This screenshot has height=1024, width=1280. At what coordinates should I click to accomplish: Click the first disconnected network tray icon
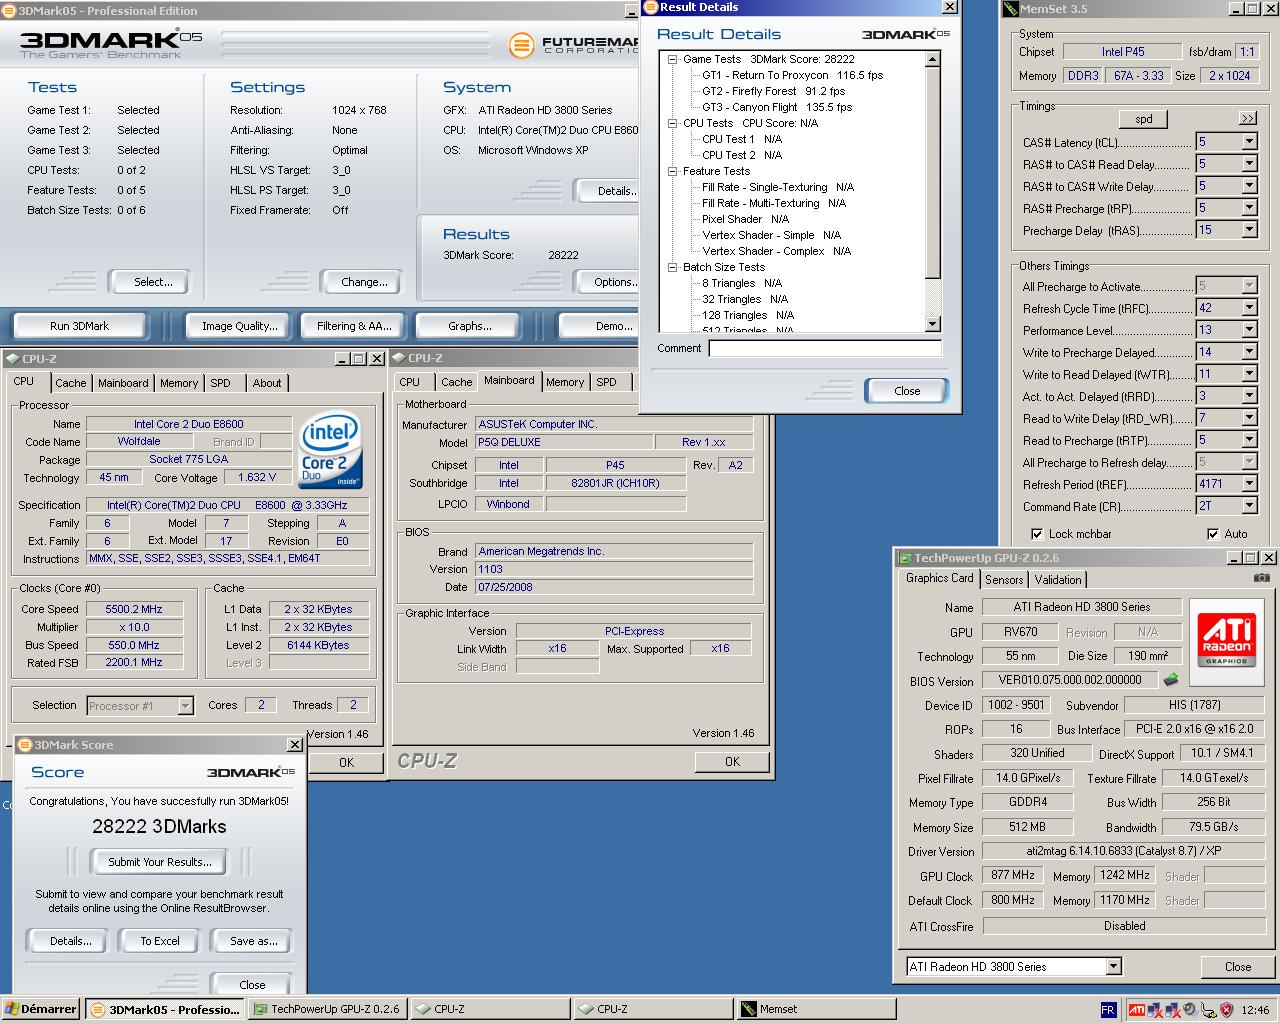pyautogui.click(x=1155, y=1009)
